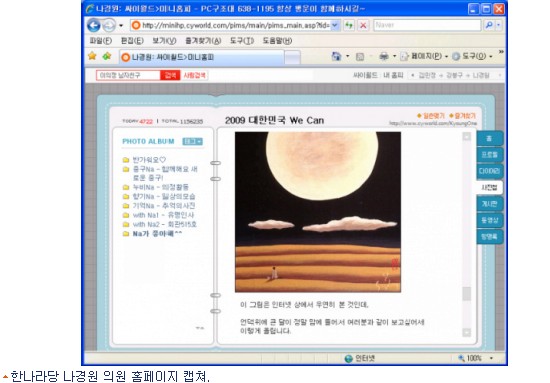Viewport: 550px width, 383px height.
Task: Open the 편집(E) menu
Action: coord(132,41)
